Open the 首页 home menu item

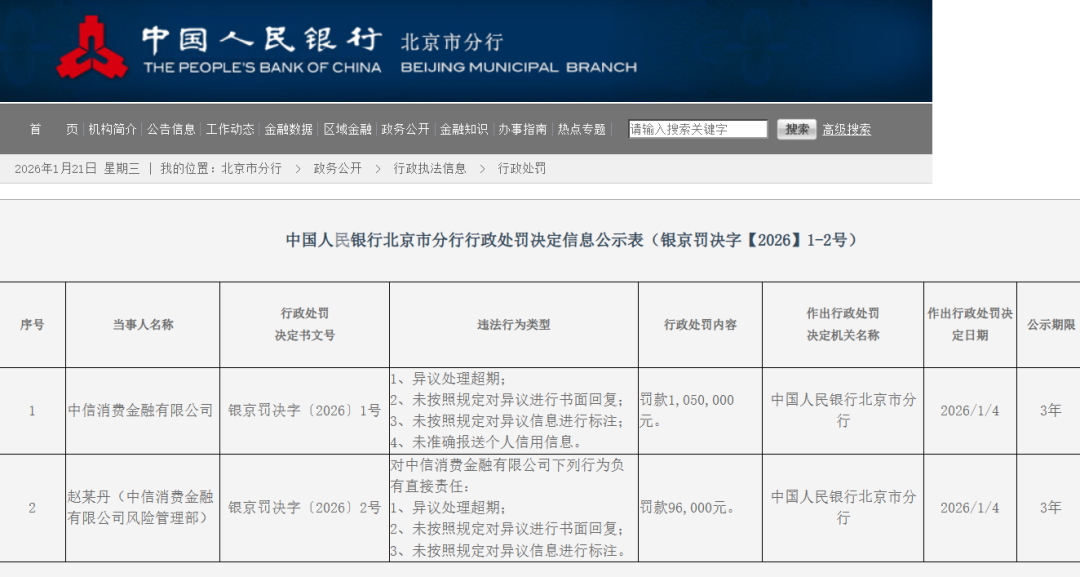(54, 129)
